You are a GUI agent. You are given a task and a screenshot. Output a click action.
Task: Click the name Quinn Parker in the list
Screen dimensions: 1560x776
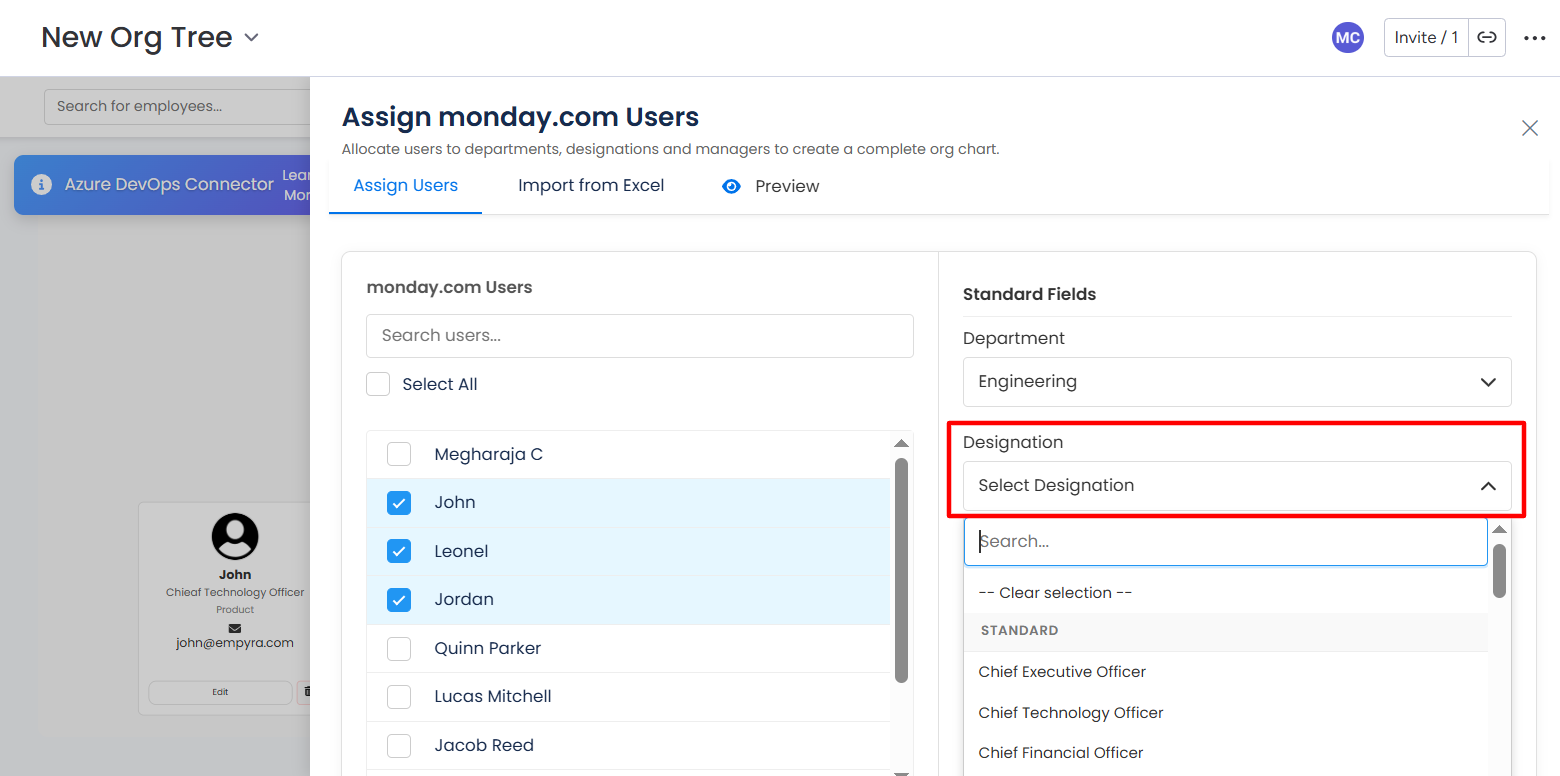487,648
